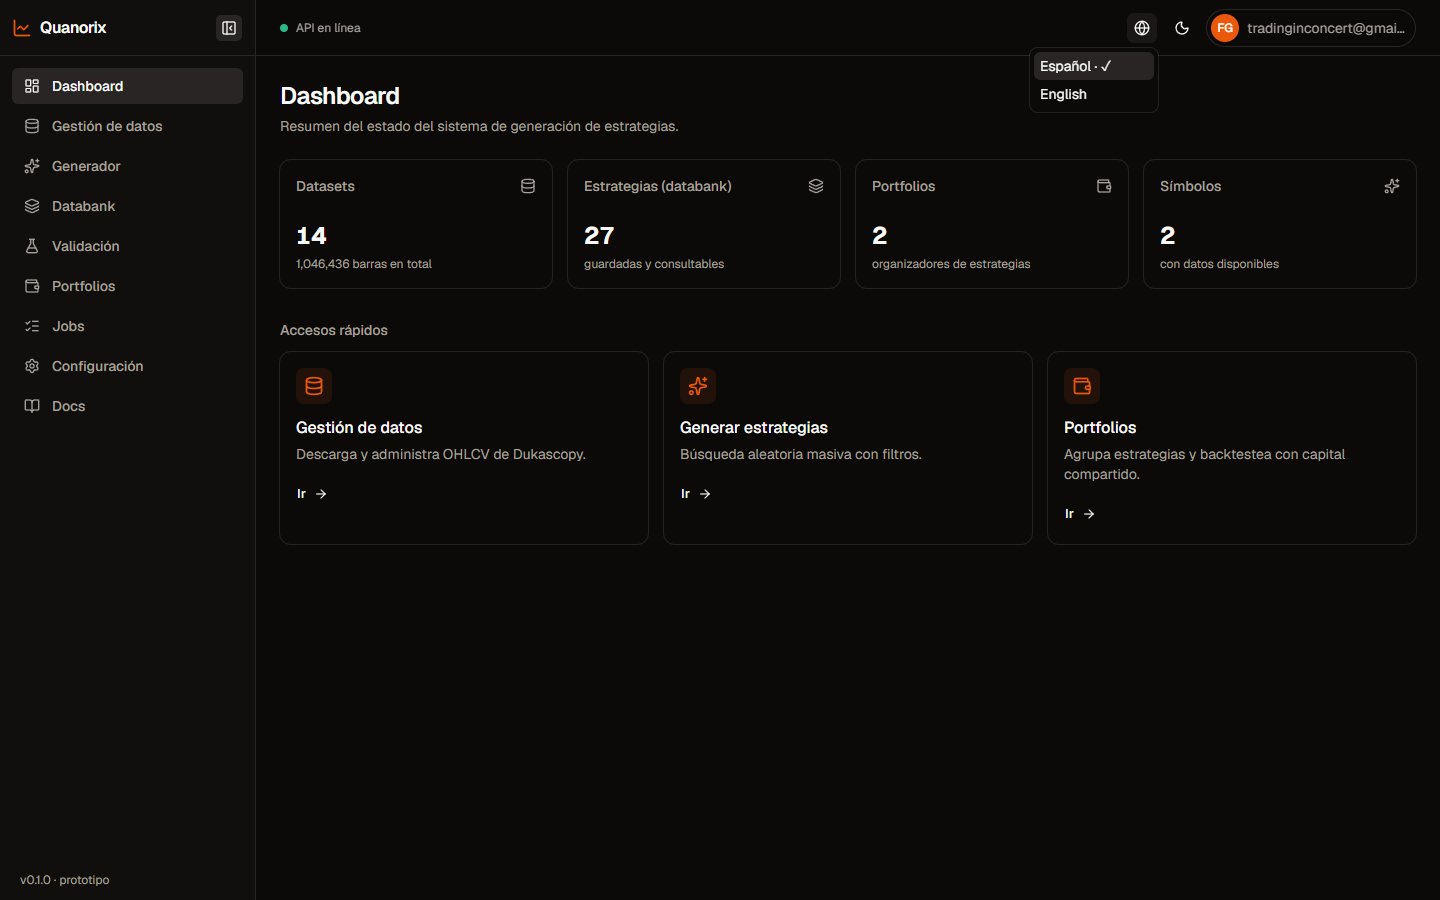Click Ir link under Generar estrategias

[696, 494]
